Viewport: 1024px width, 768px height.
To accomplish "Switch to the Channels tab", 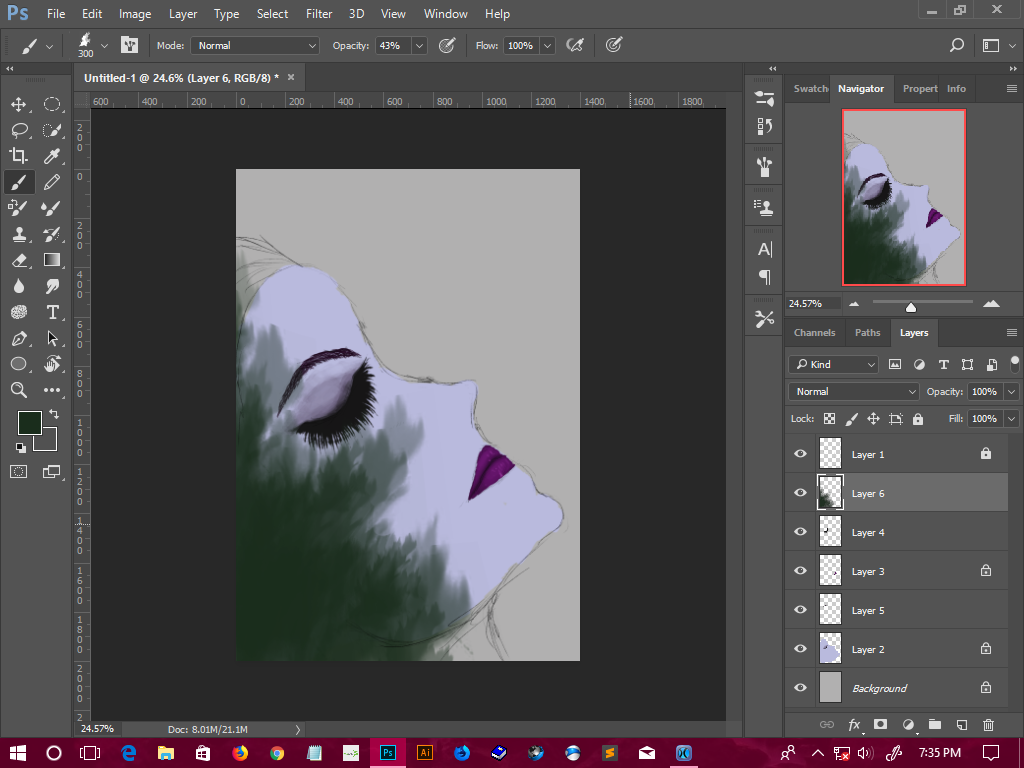I will point(814,332).
